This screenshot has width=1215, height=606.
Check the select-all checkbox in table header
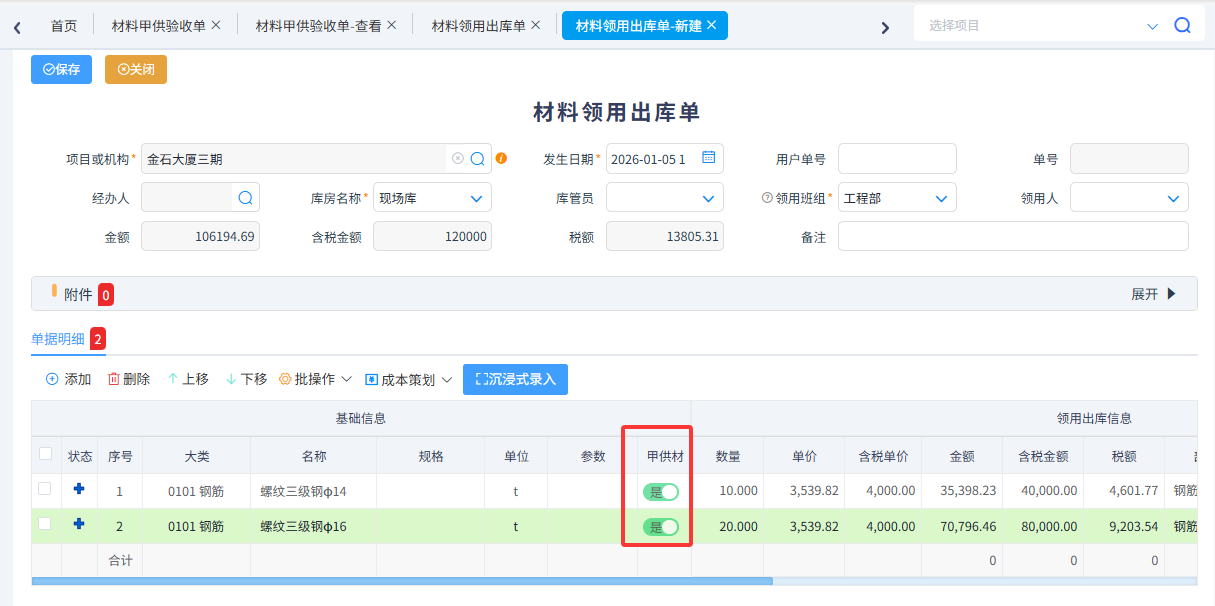45,454
